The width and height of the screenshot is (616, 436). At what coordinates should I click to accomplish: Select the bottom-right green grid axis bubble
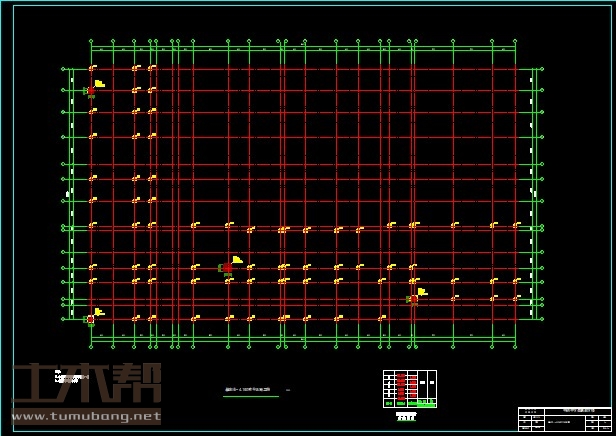515,346
